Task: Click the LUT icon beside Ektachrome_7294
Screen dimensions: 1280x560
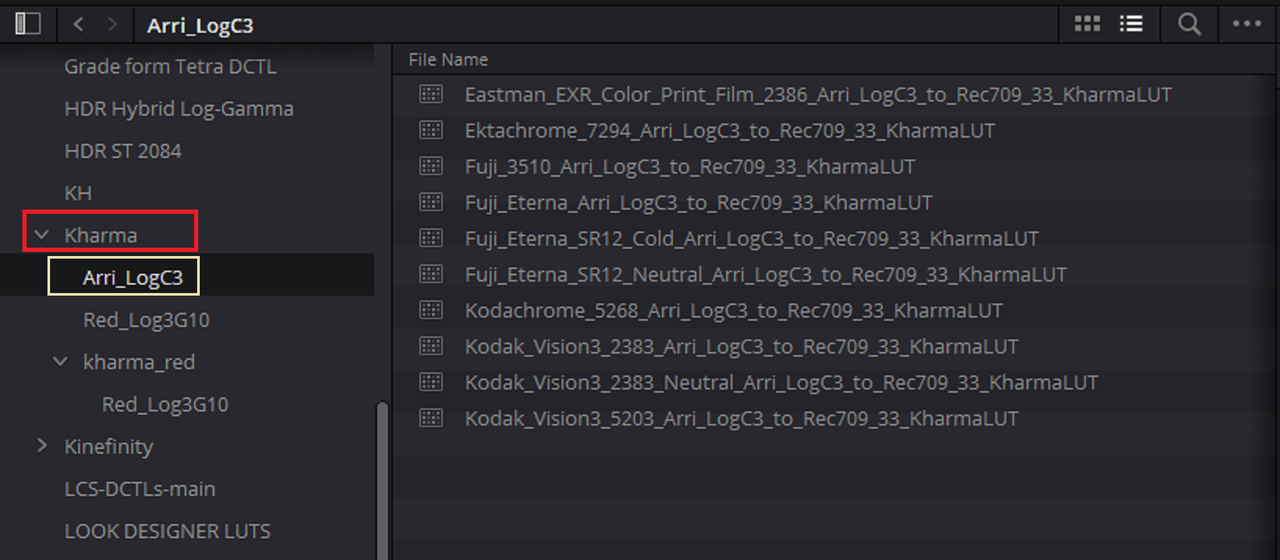Action: click(x=431, y=130)
